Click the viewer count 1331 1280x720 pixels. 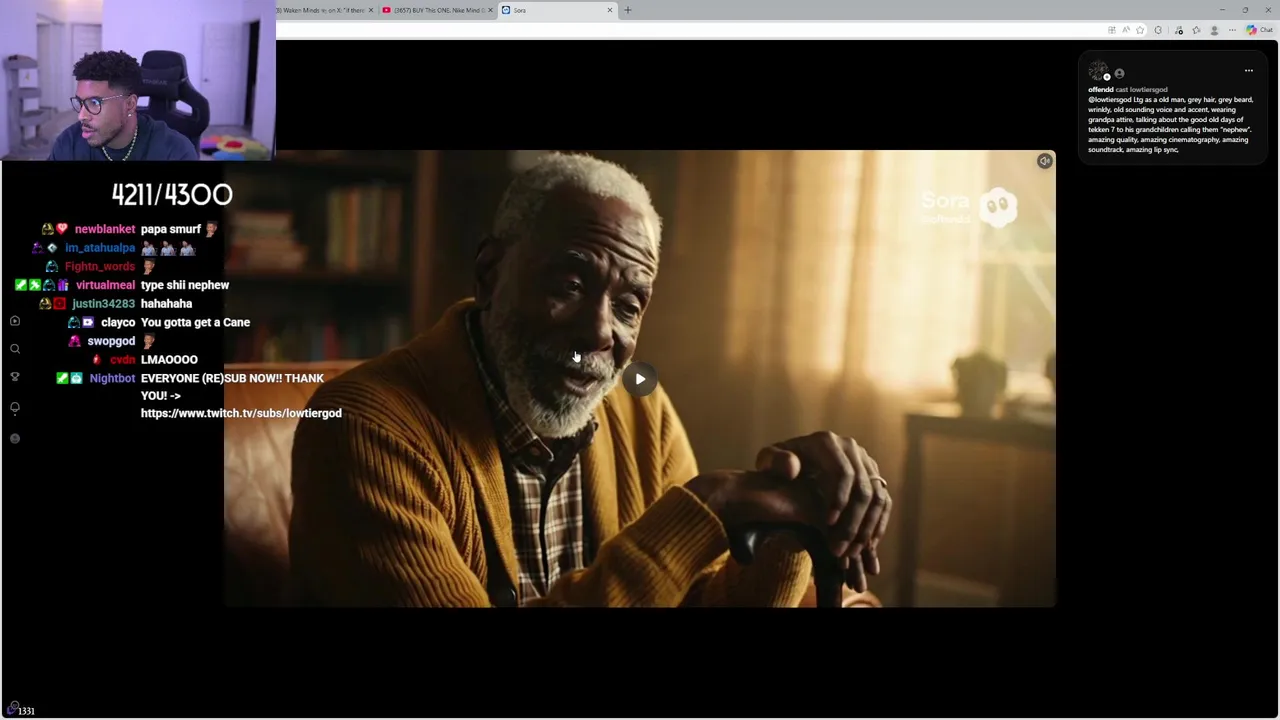pyautogui.click(x=25, y=711)
